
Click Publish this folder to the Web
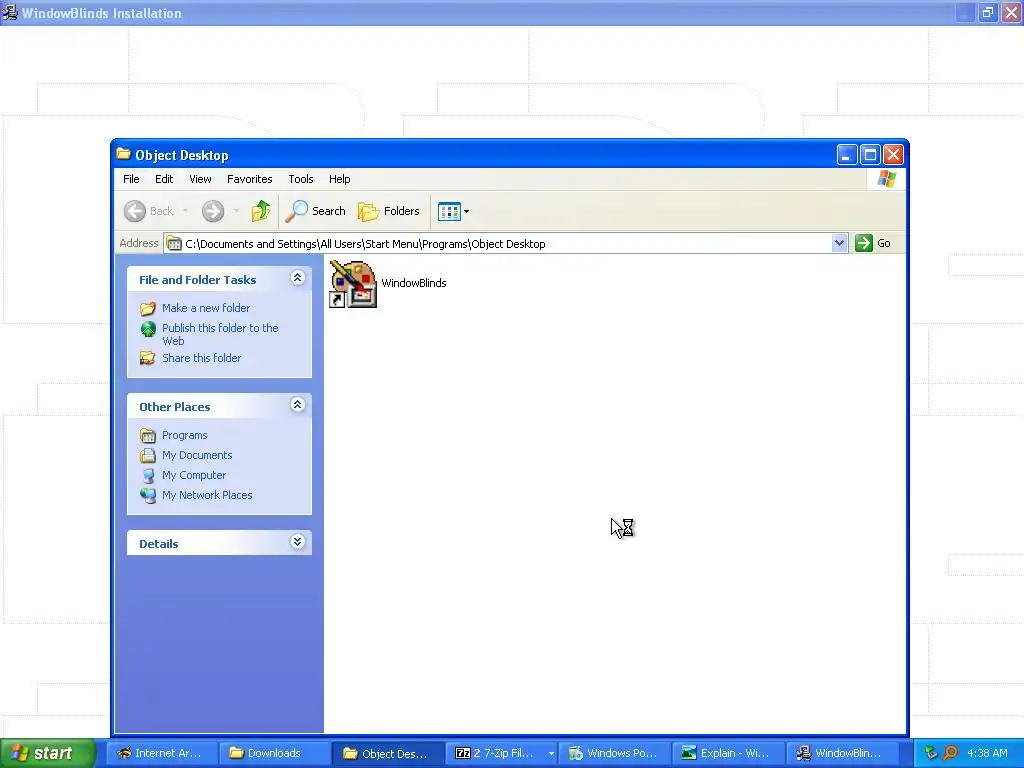[x=220, y=334]
